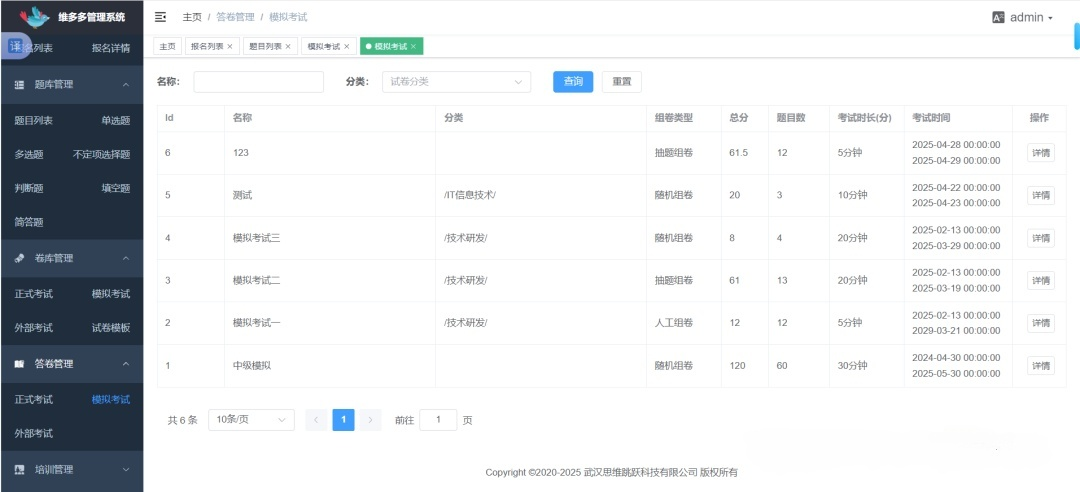Close the 报名列表 tab
The width and height of the screenshot is (1080, 492).
[x=229, y=46]
